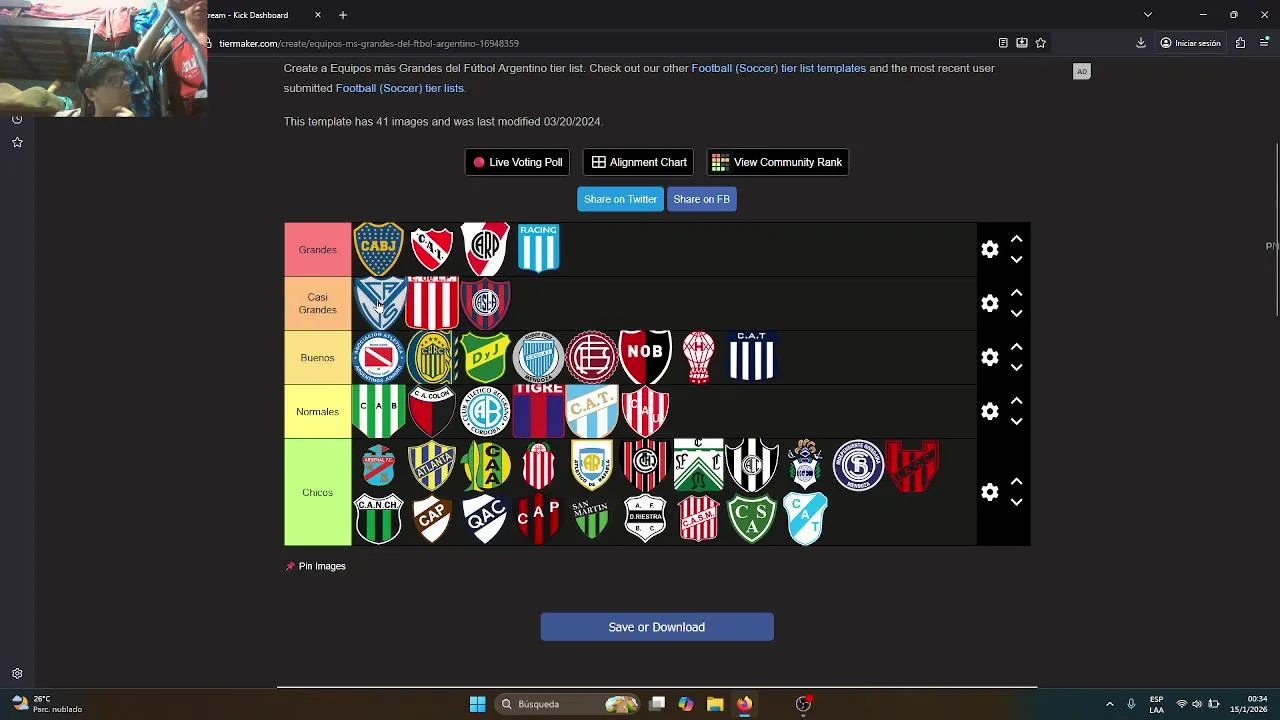
Task: Move Casi Grandes row down
Action: click(x=1016, y=314)
